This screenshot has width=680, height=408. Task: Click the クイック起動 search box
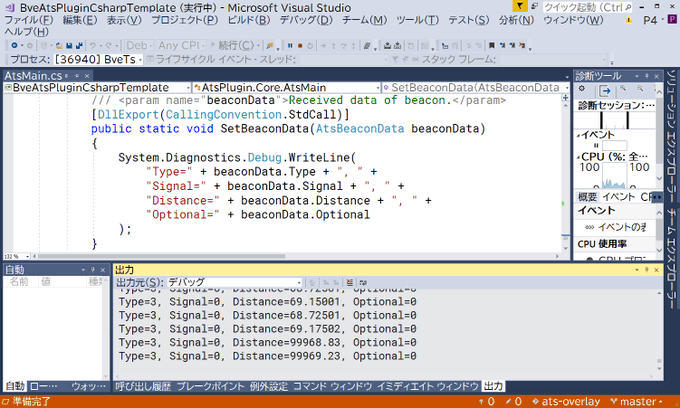[587, 7]
